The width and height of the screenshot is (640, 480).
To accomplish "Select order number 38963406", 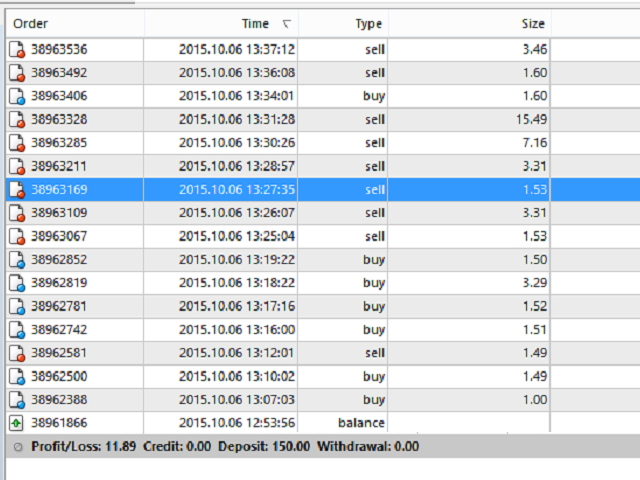I will [59, 96].
